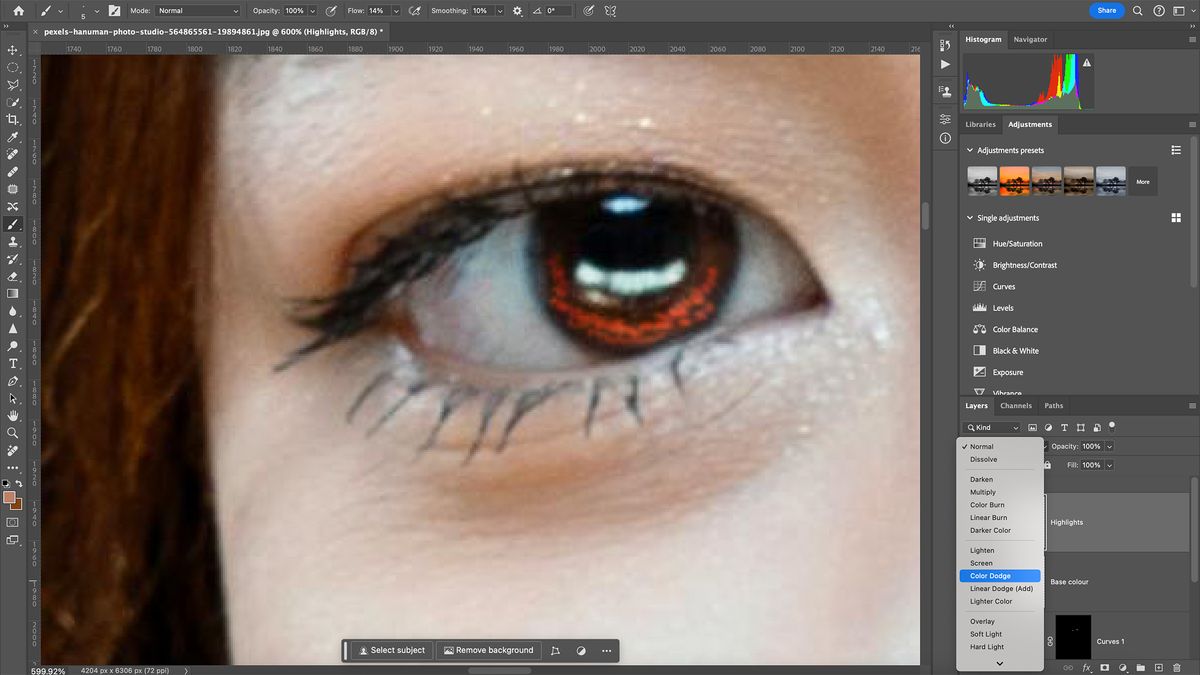
Task: Select the Clone Stamp tool
Action: (13, 242)
